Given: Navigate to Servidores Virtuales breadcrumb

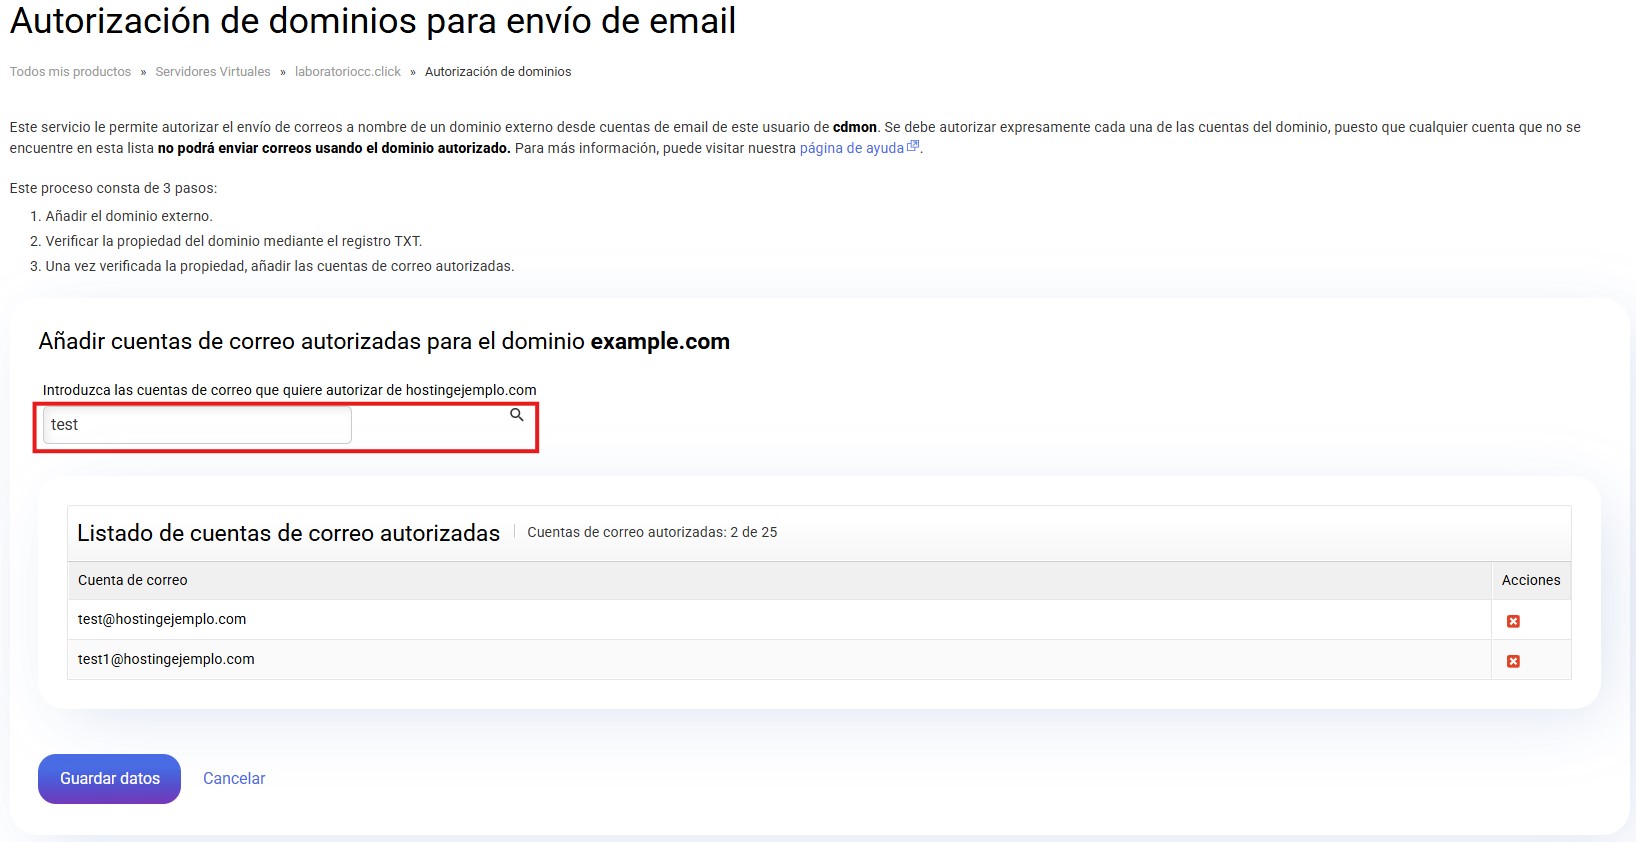Looking at the screenshot, I should (x=213, y=72).
